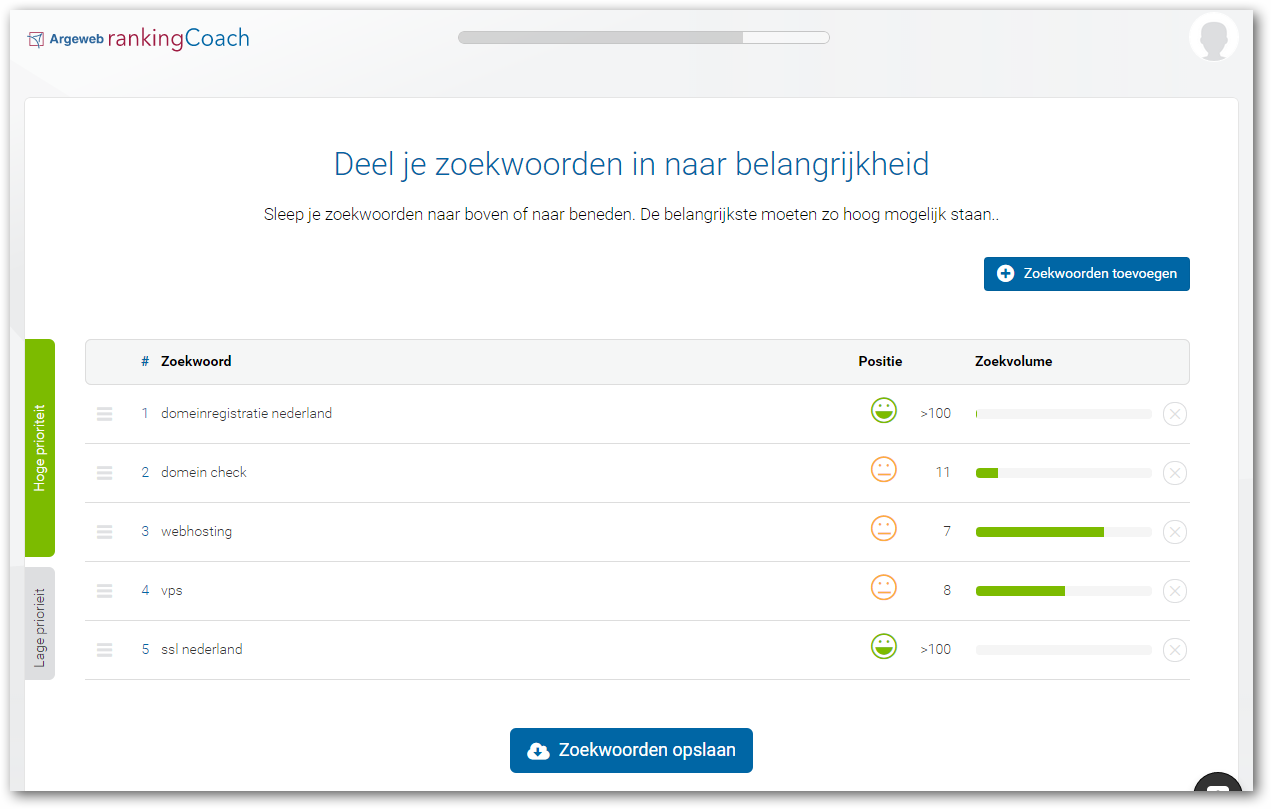Click the >100 position for domeinregistratie nederland
1271x809 pixels.
click(936, 414)
